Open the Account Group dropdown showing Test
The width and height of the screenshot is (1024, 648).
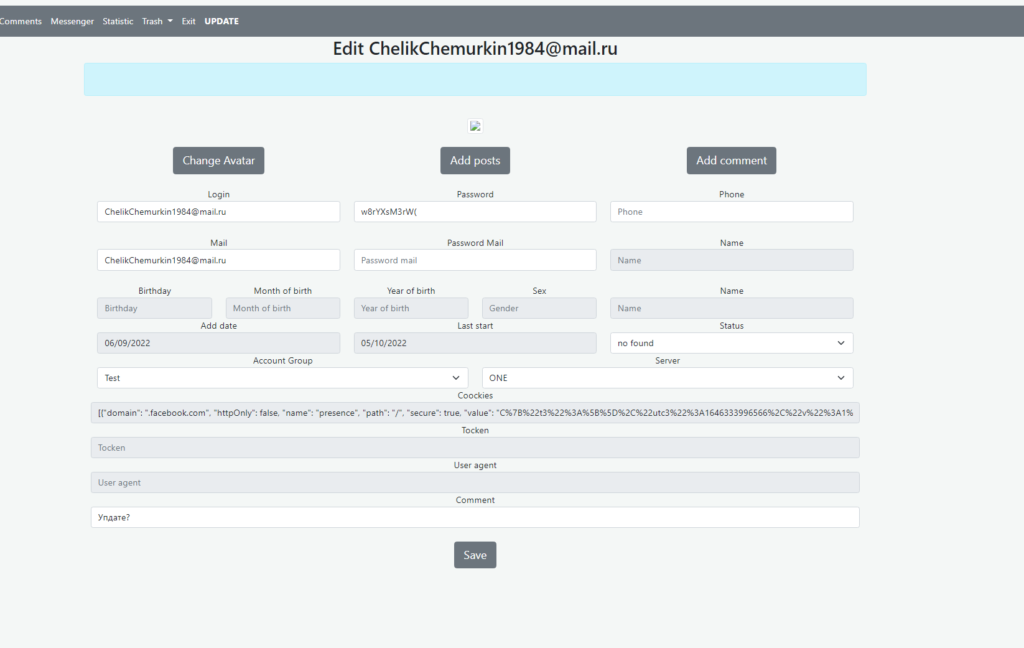(x=282, y=378)
